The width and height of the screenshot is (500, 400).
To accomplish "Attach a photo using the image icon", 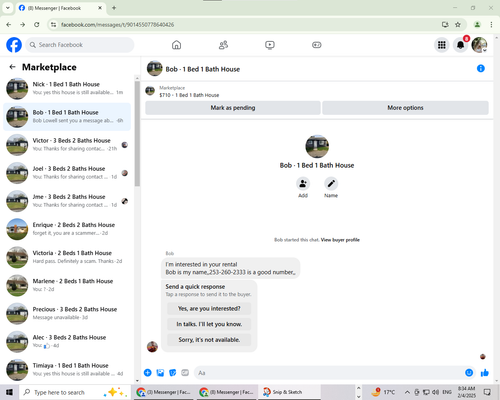I will 160,373.
